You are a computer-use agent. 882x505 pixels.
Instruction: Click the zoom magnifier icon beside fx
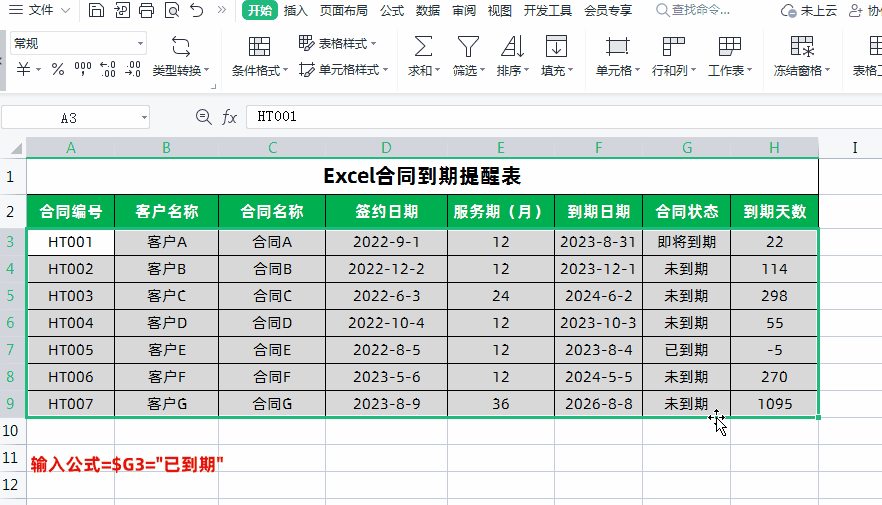tap(203, 117)
